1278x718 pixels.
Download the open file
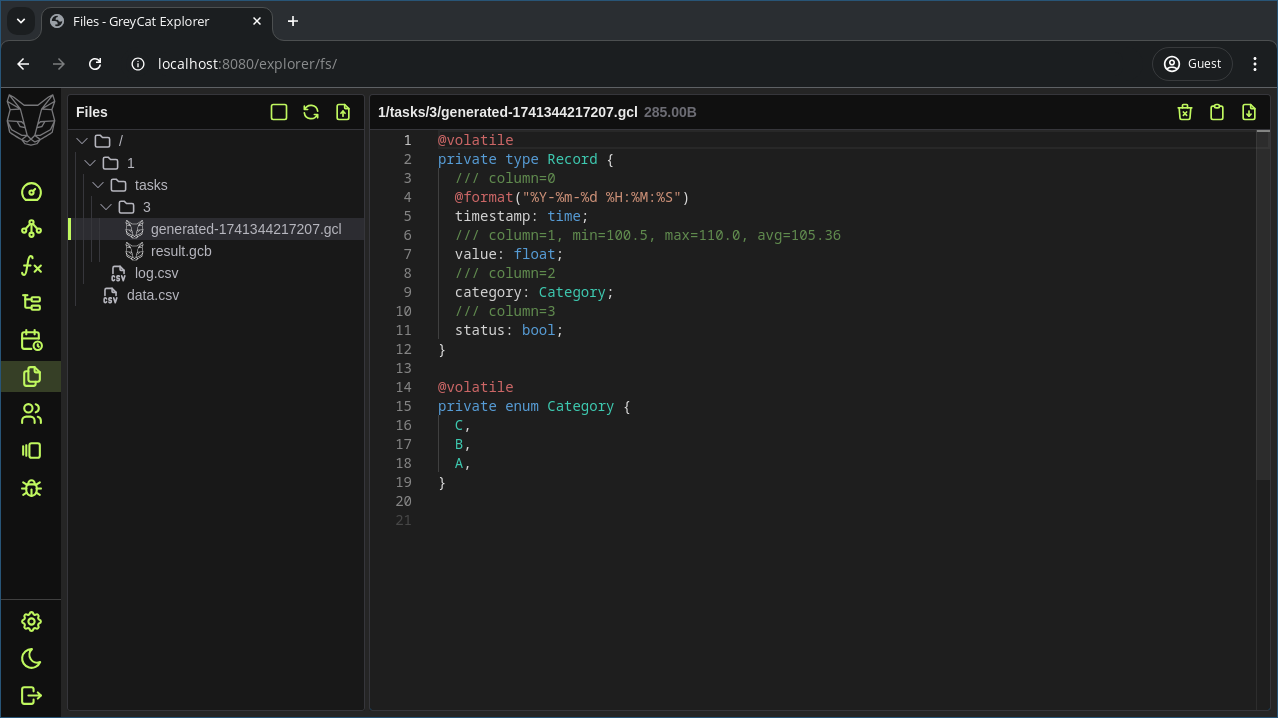point(1249,112)
